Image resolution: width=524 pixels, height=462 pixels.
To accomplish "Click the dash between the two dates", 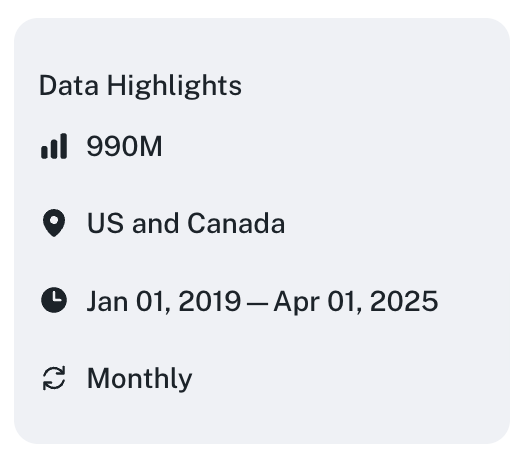I will (x=257, y=304).
